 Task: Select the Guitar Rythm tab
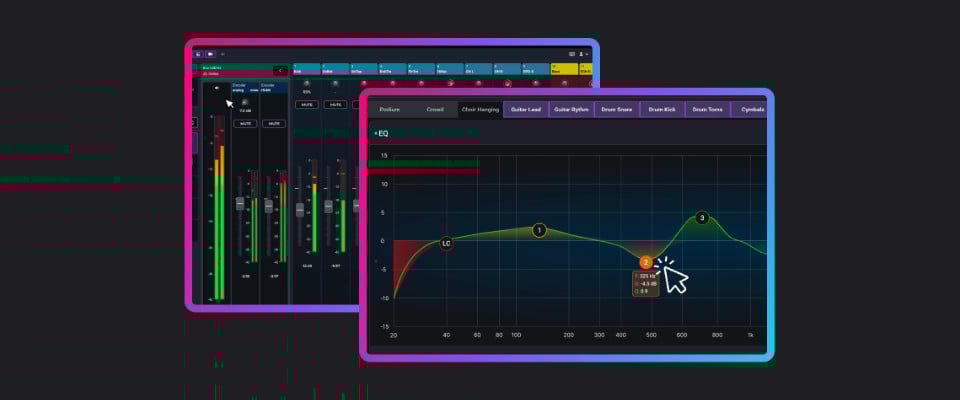(571, 110)
